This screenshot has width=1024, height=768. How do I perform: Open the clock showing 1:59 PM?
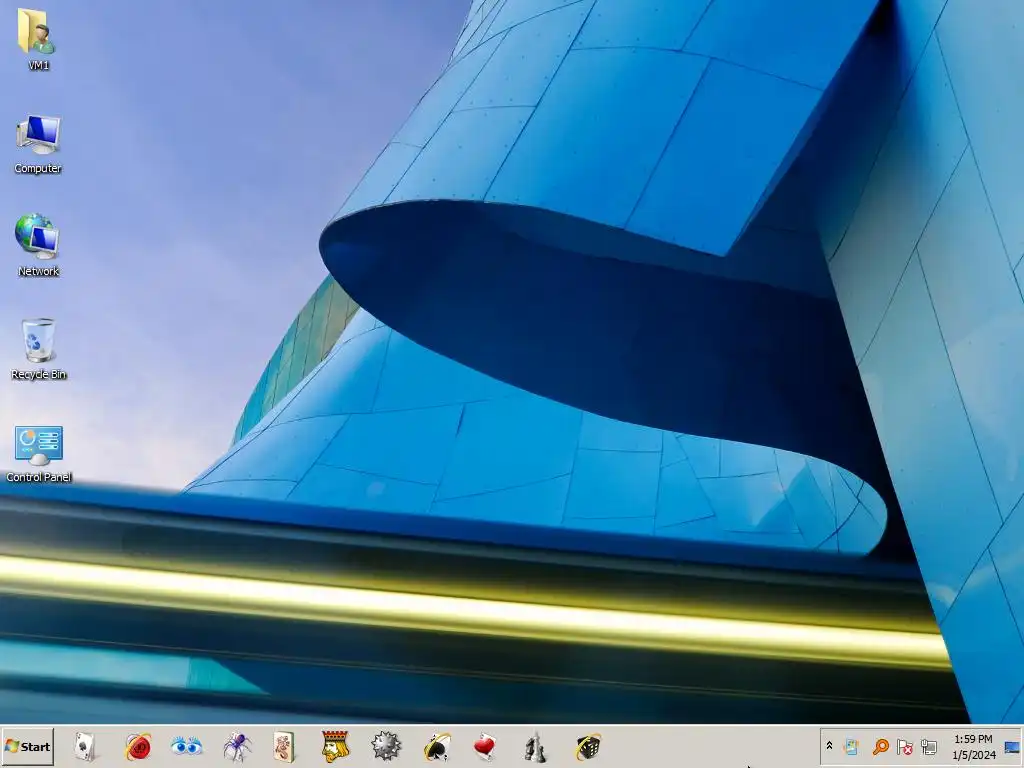973,746
